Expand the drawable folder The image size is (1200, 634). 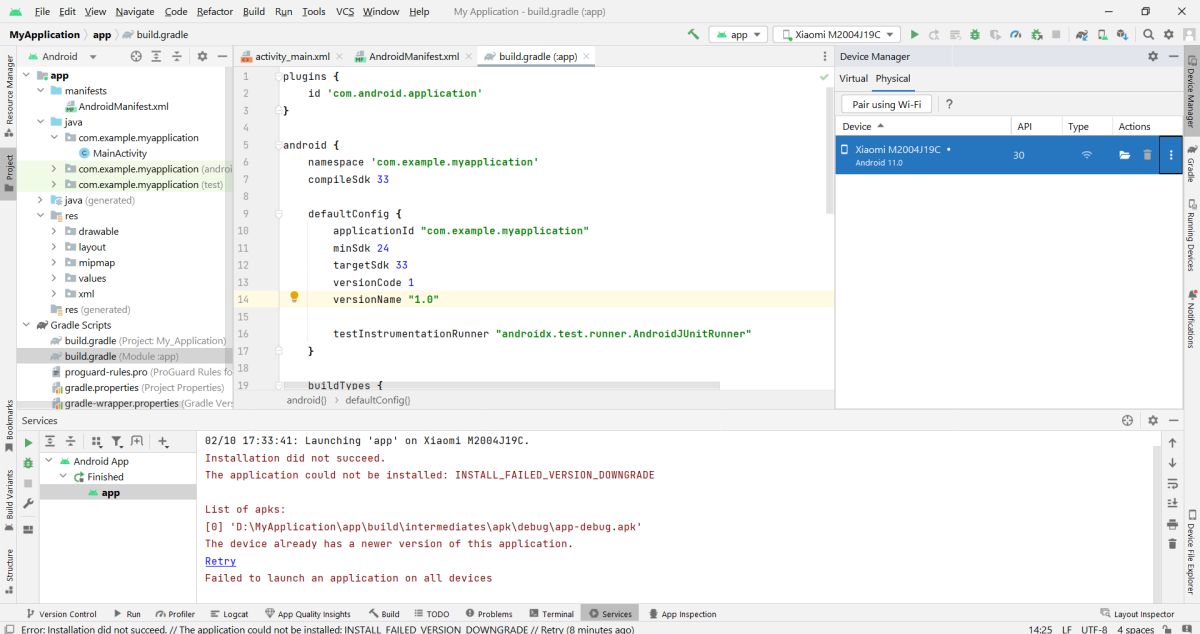point(55,232)
